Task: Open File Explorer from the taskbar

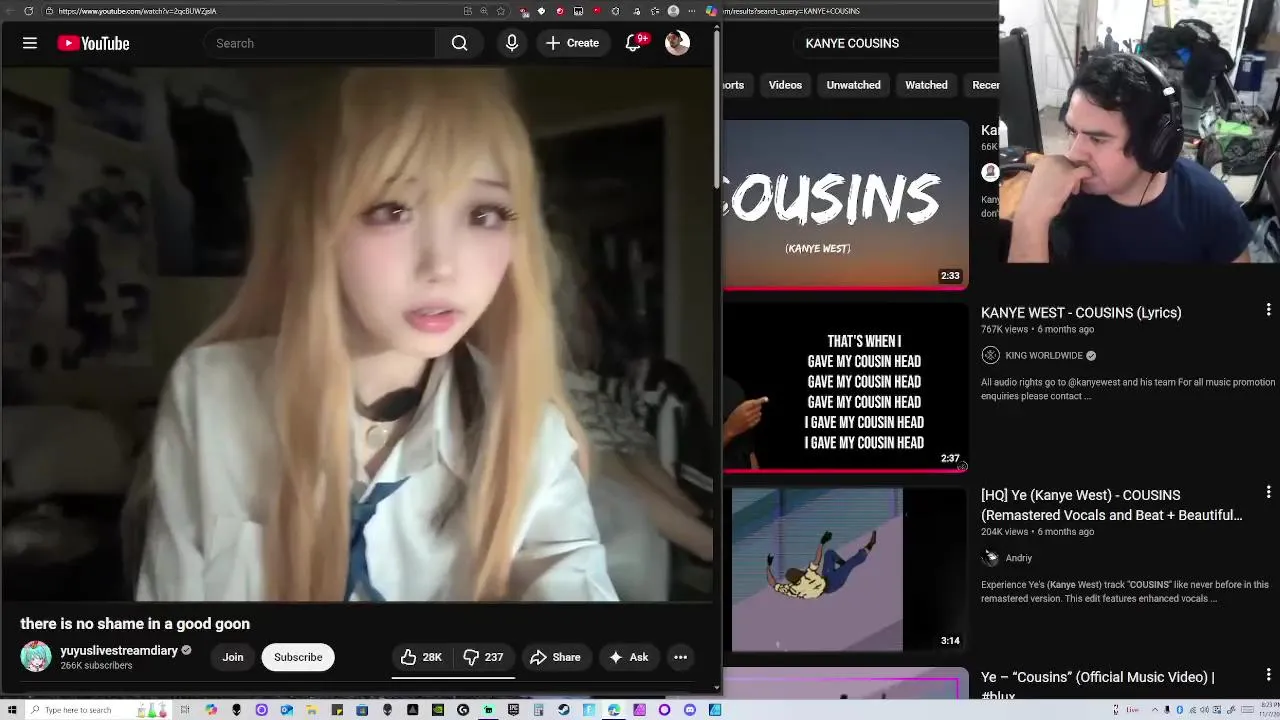Action: tap(312, 710)
